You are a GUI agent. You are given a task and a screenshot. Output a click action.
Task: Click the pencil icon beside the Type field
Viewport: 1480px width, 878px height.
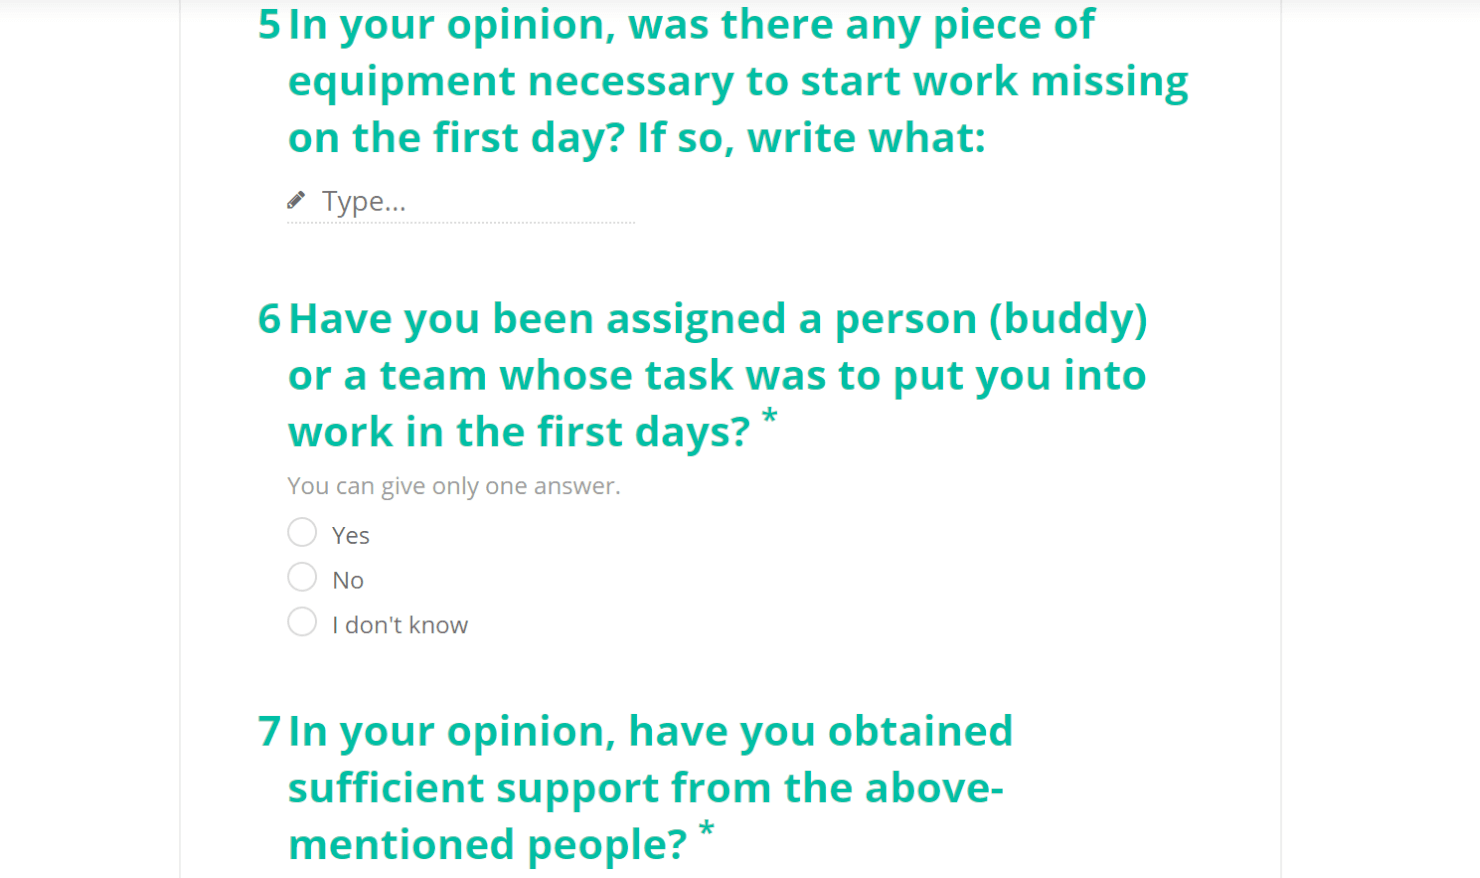[296, 199]
